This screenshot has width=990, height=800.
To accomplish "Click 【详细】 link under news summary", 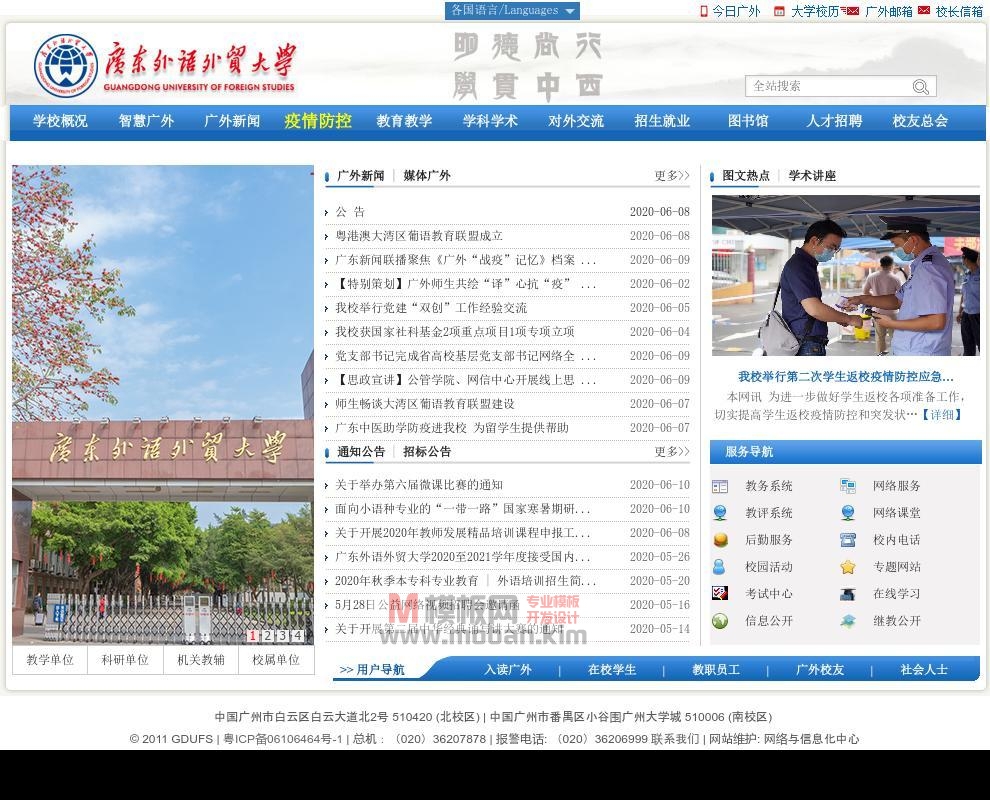I will 941,414.
